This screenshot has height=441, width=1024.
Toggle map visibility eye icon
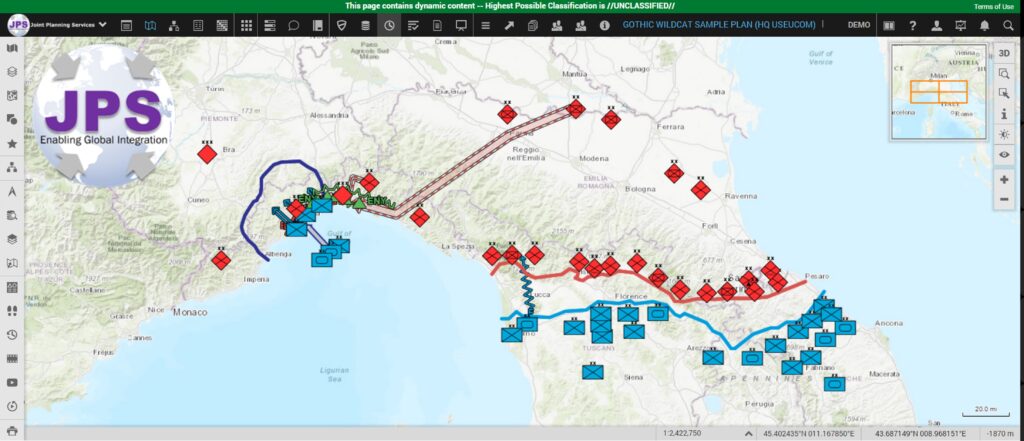[x=1004, y=155]
